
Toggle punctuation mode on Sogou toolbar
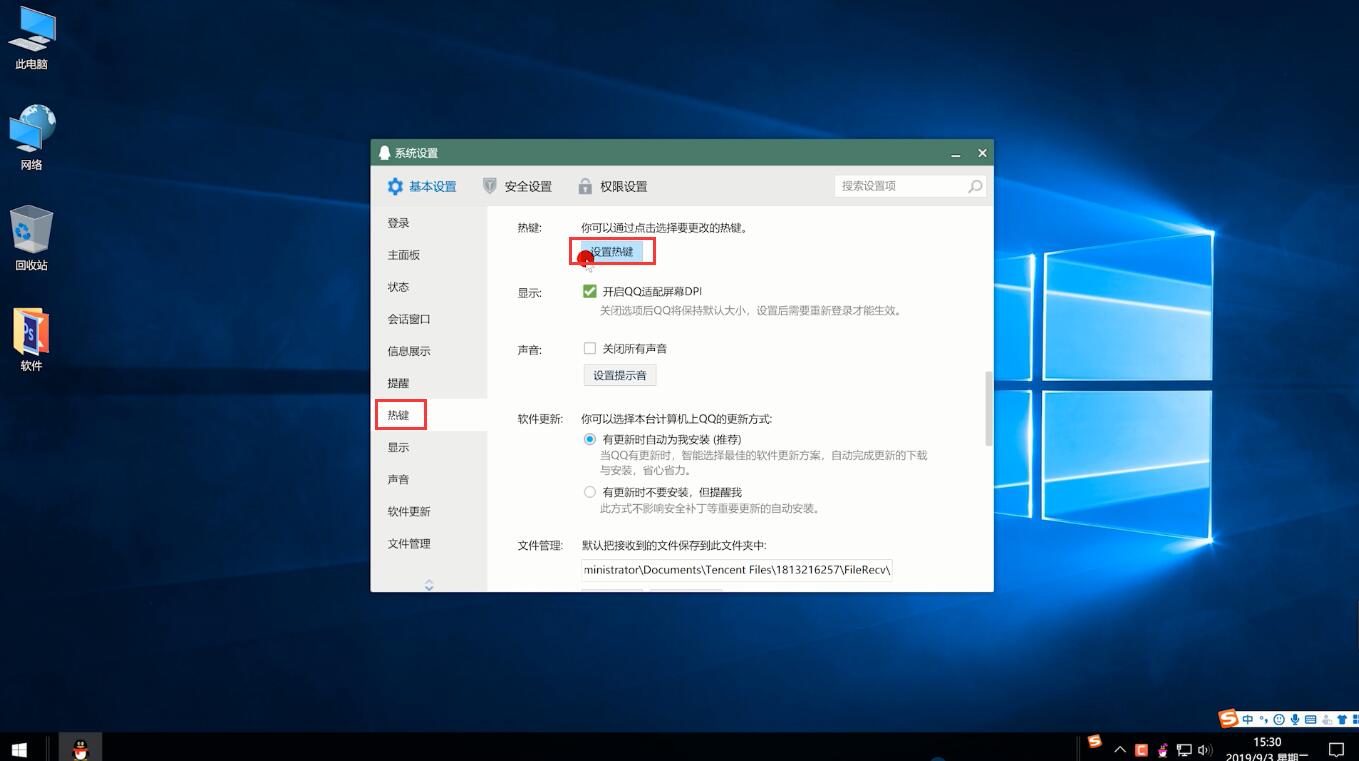coord(1264,719)
